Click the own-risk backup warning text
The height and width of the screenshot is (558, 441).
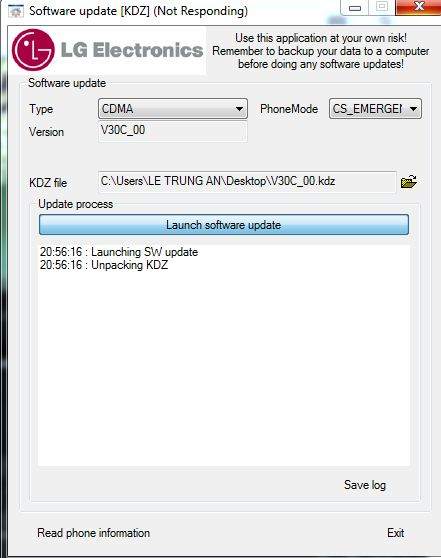(x=321, y=51)
